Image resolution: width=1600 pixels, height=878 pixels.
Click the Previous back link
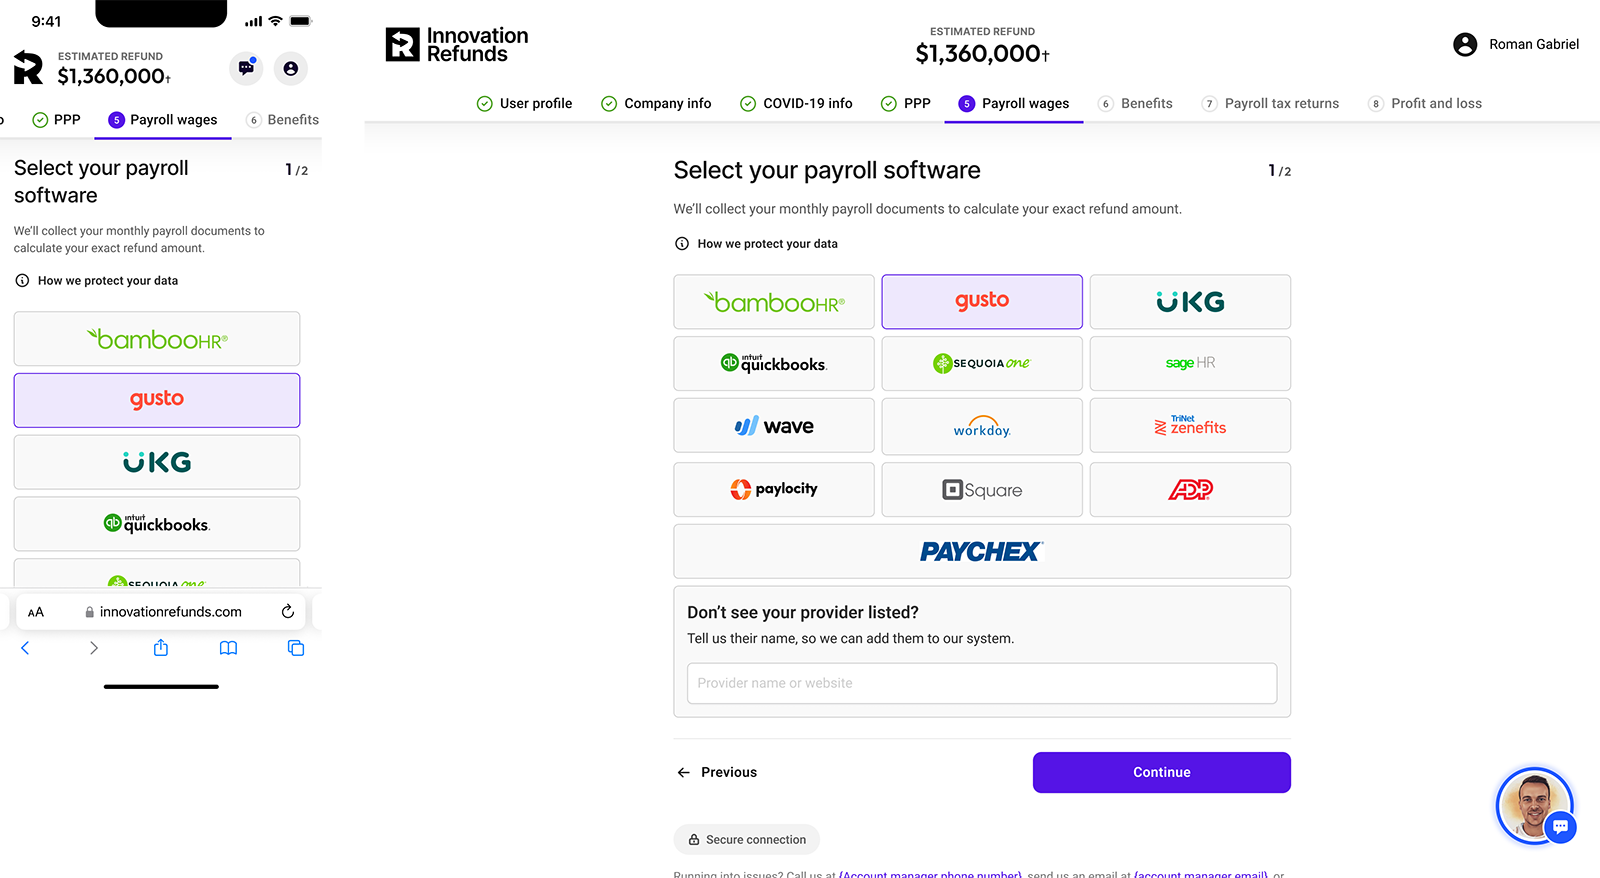(717, 772)
